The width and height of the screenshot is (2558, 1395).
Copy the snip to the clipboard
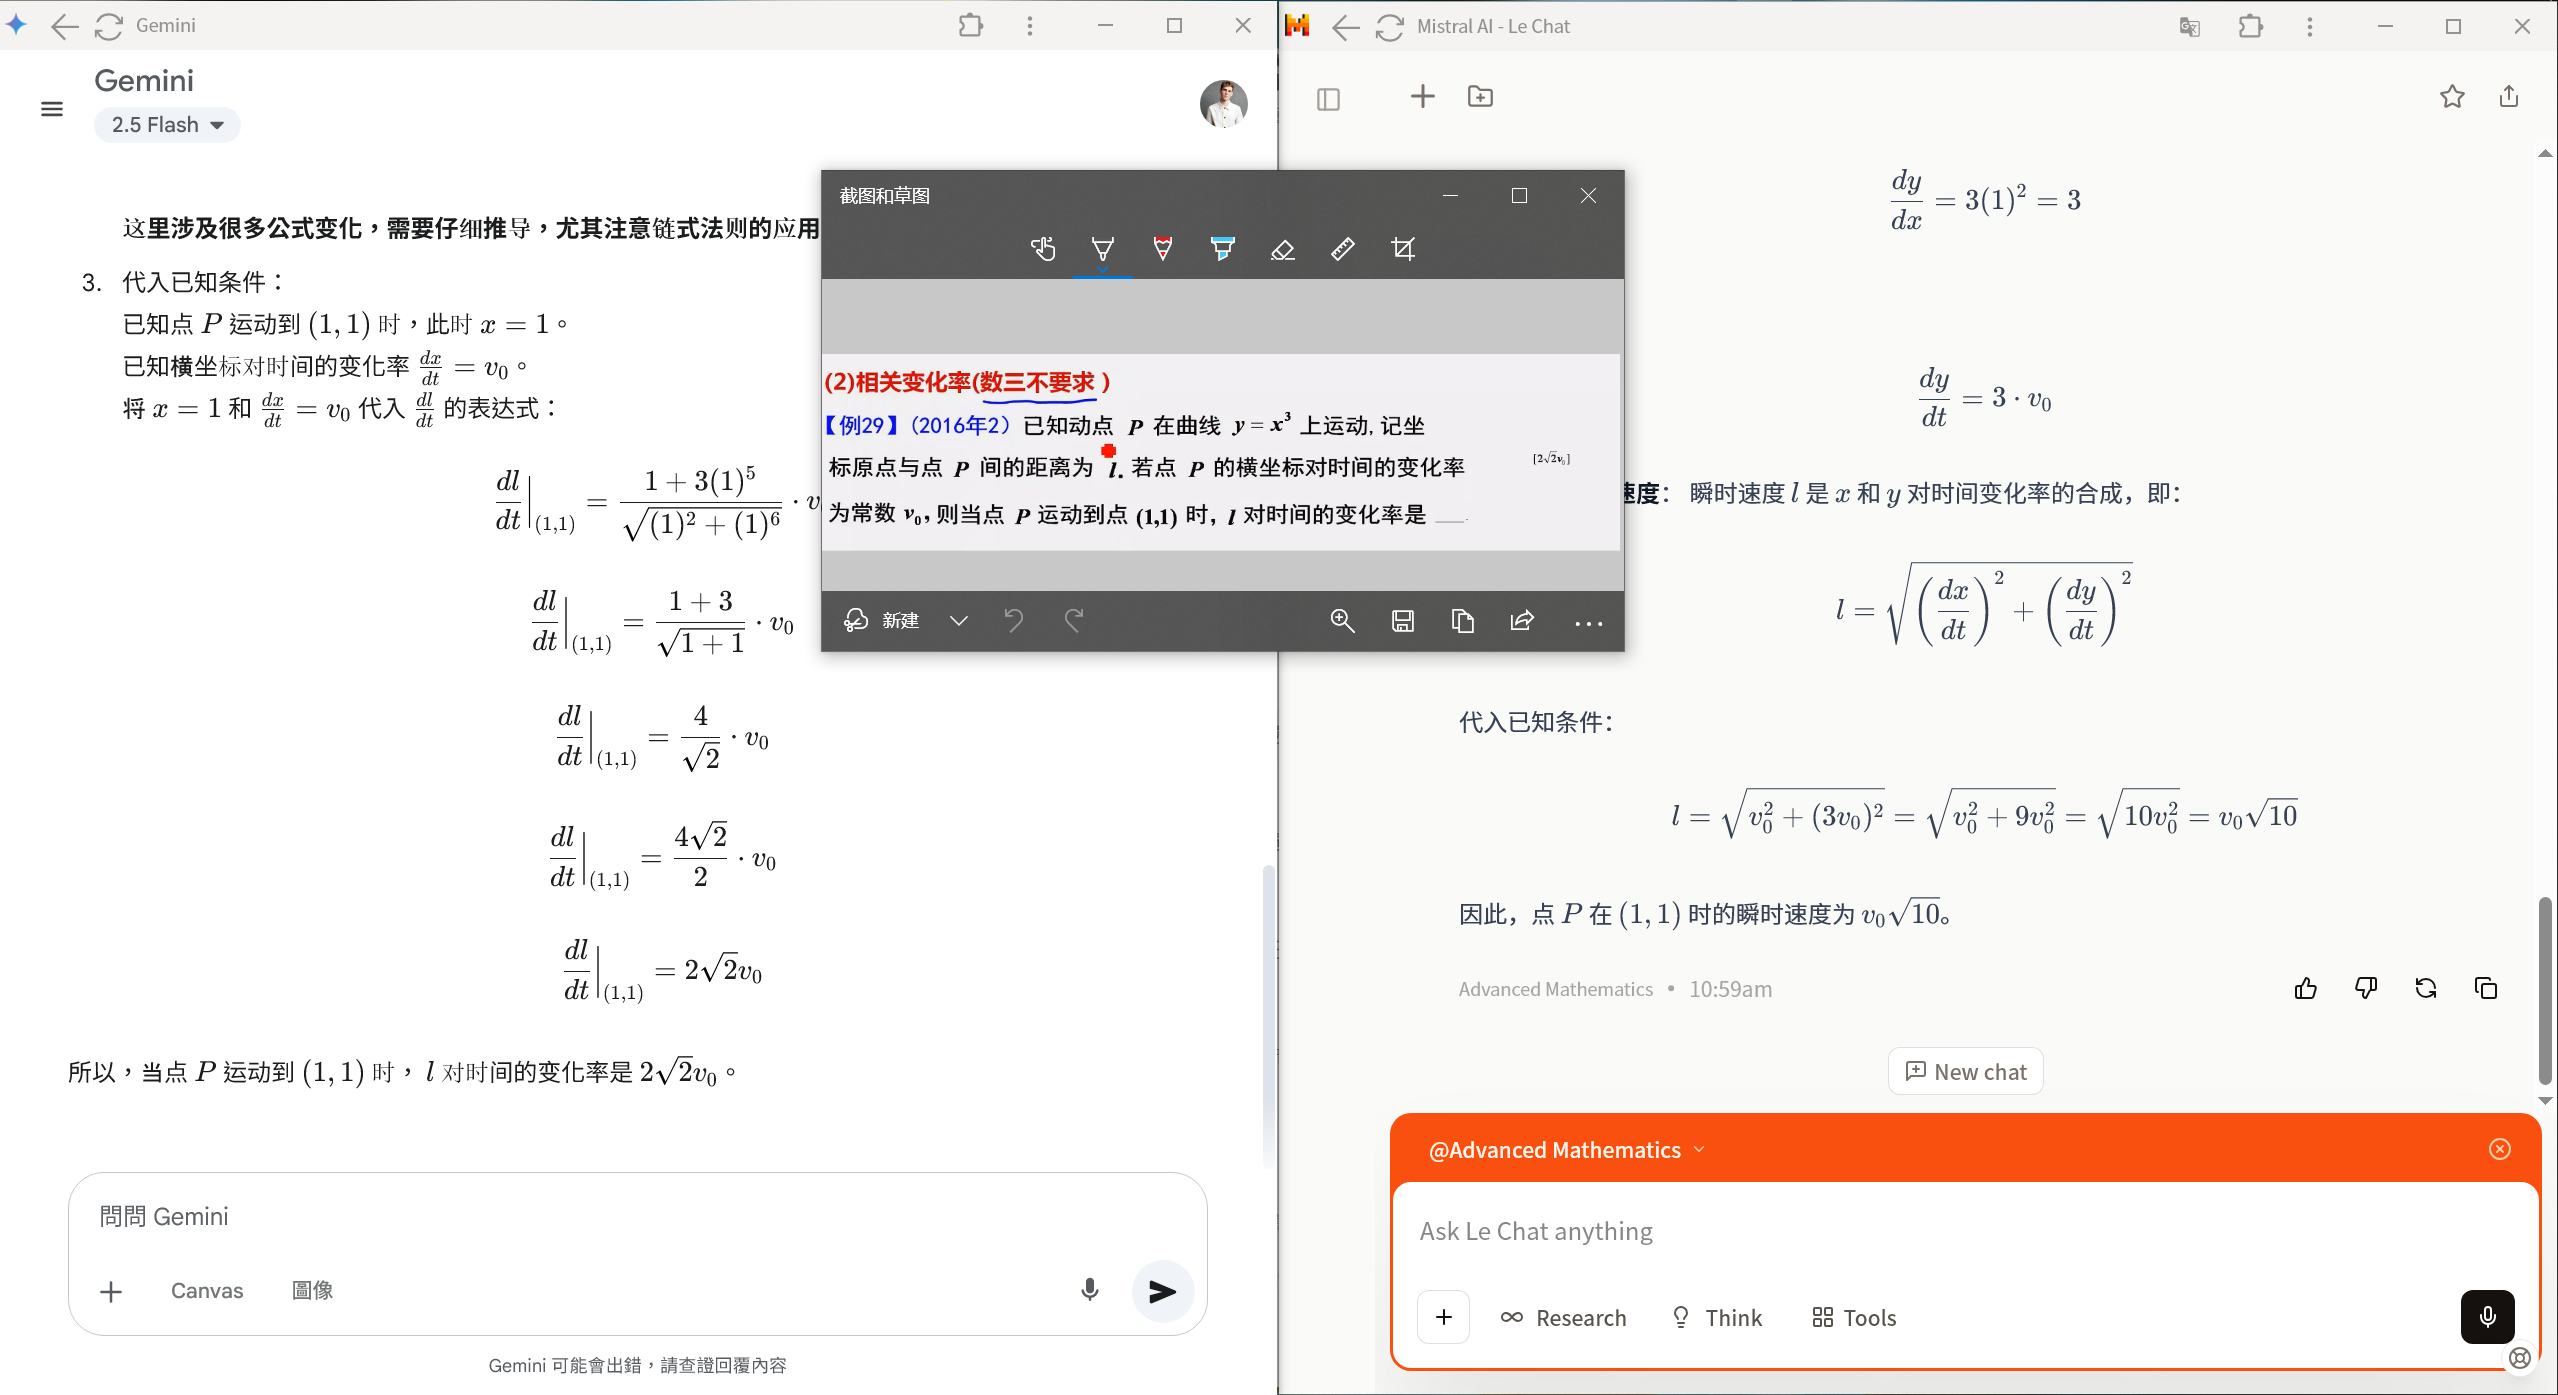click(1462, 621)
